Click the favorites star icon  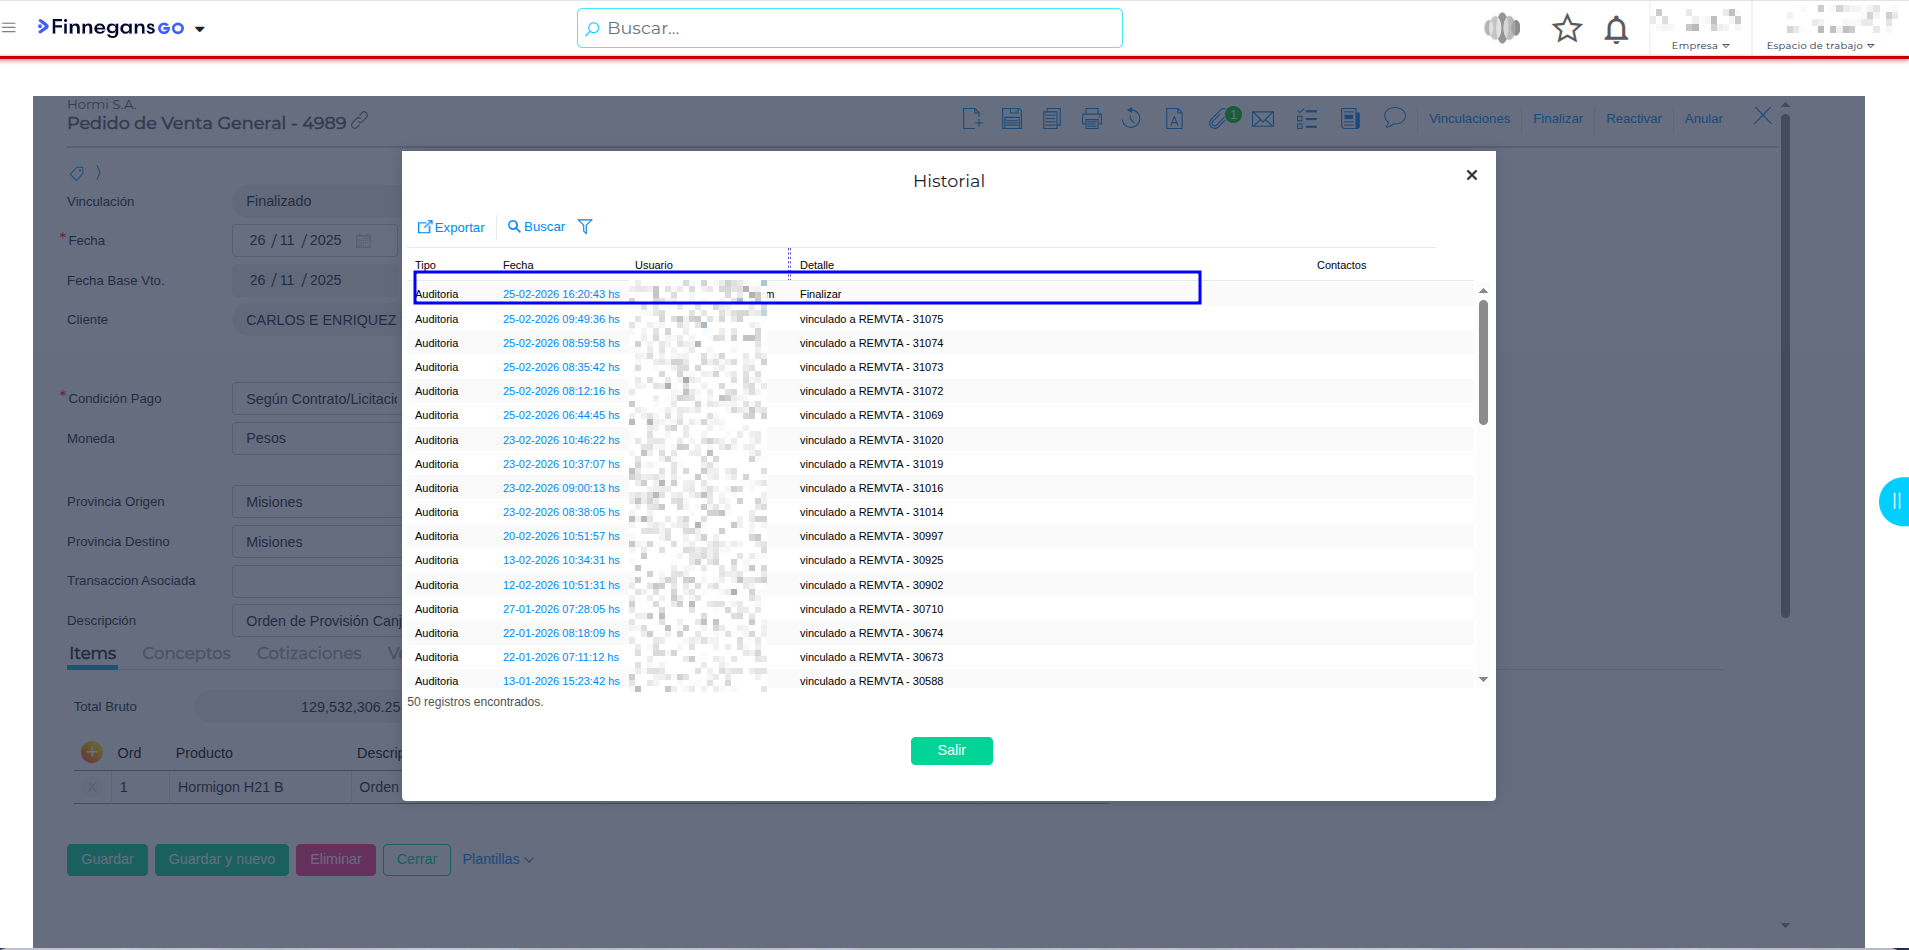click(x=1566, y=29)
